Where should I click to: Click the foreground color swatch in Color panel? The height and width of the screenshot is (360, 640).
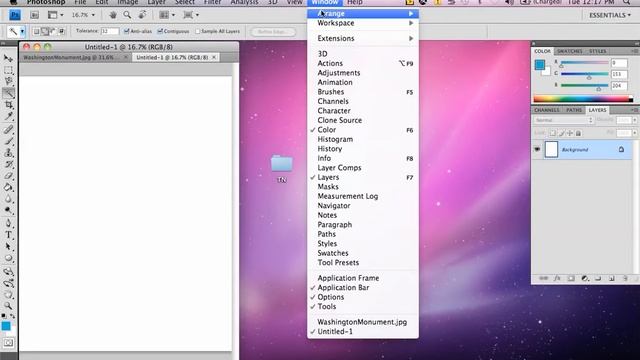tap(540, 64)
